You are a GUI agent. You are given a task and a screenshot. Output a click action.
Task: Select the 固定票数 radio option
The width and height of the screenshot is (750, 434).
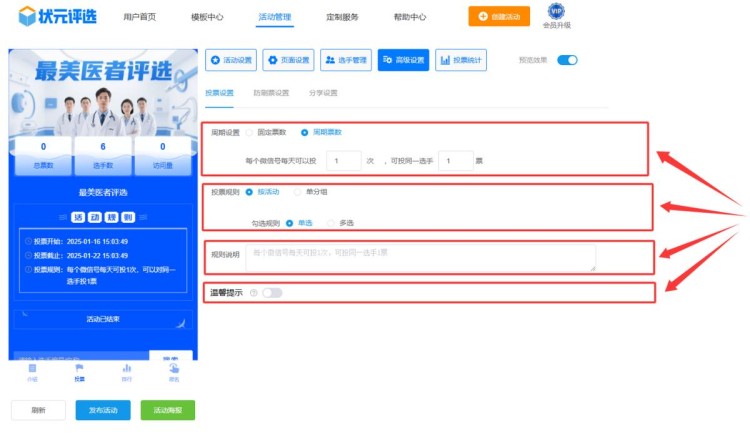[x=249, y=132]
